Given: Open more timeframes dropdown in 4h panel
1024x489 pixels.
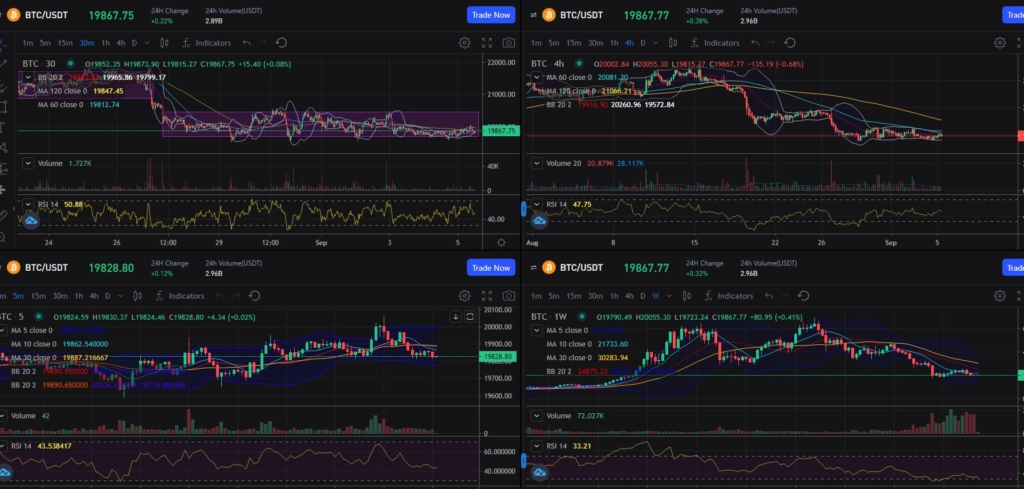Looking at the screenshot, I should 656,43.
